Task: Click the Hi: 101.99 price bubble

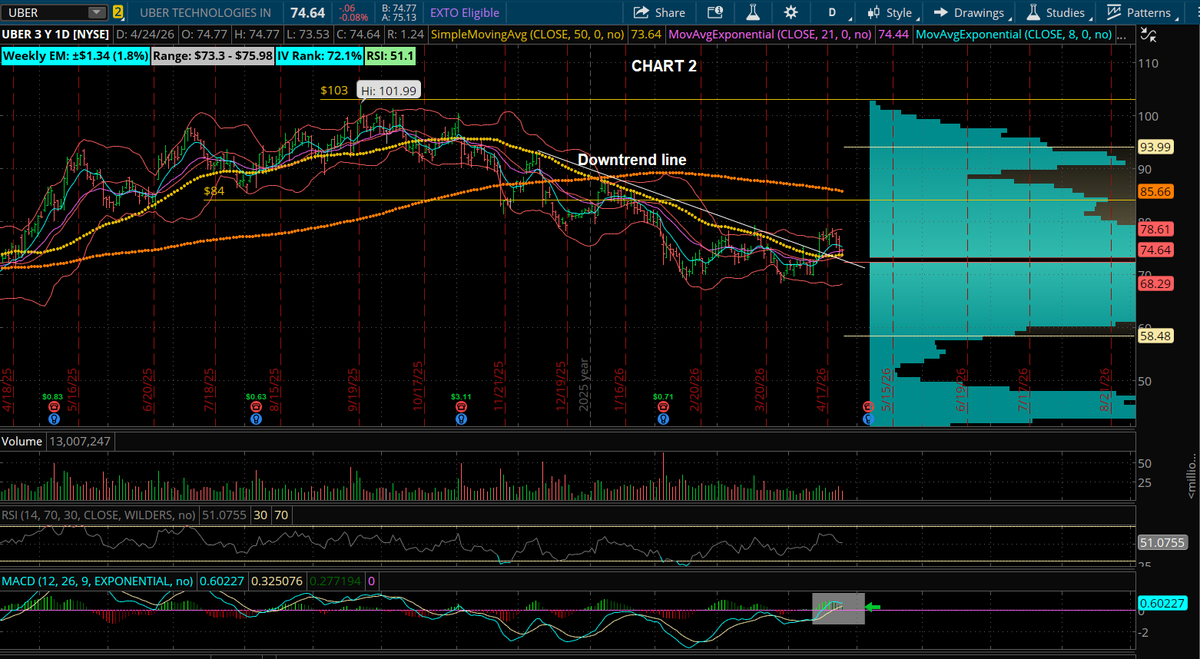Action: pos(389,90)
